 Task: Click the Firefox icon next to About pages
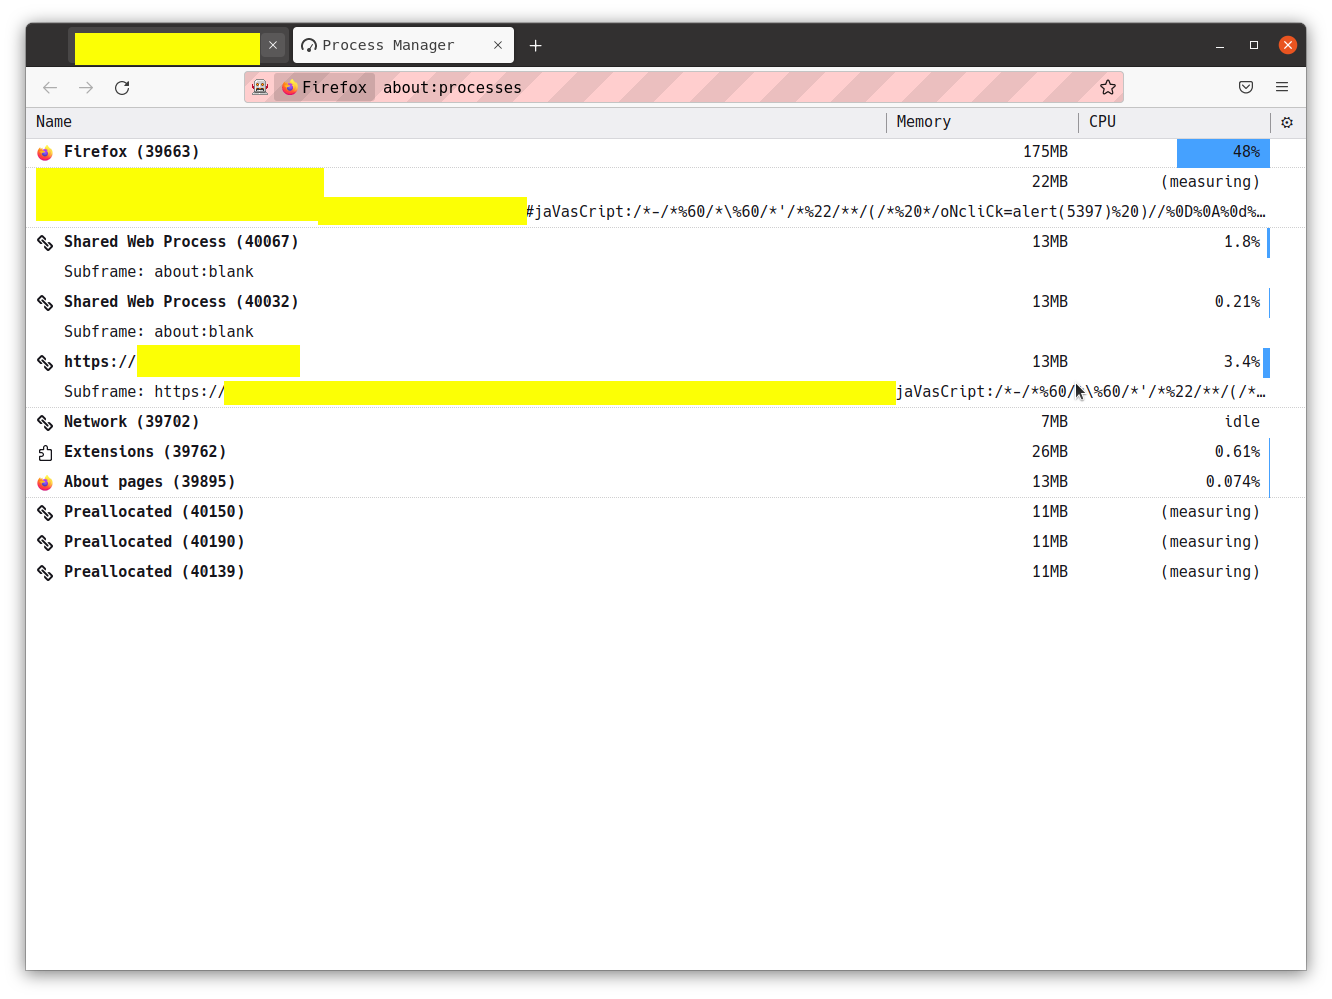pyautogui.click(x=44, y=482)
